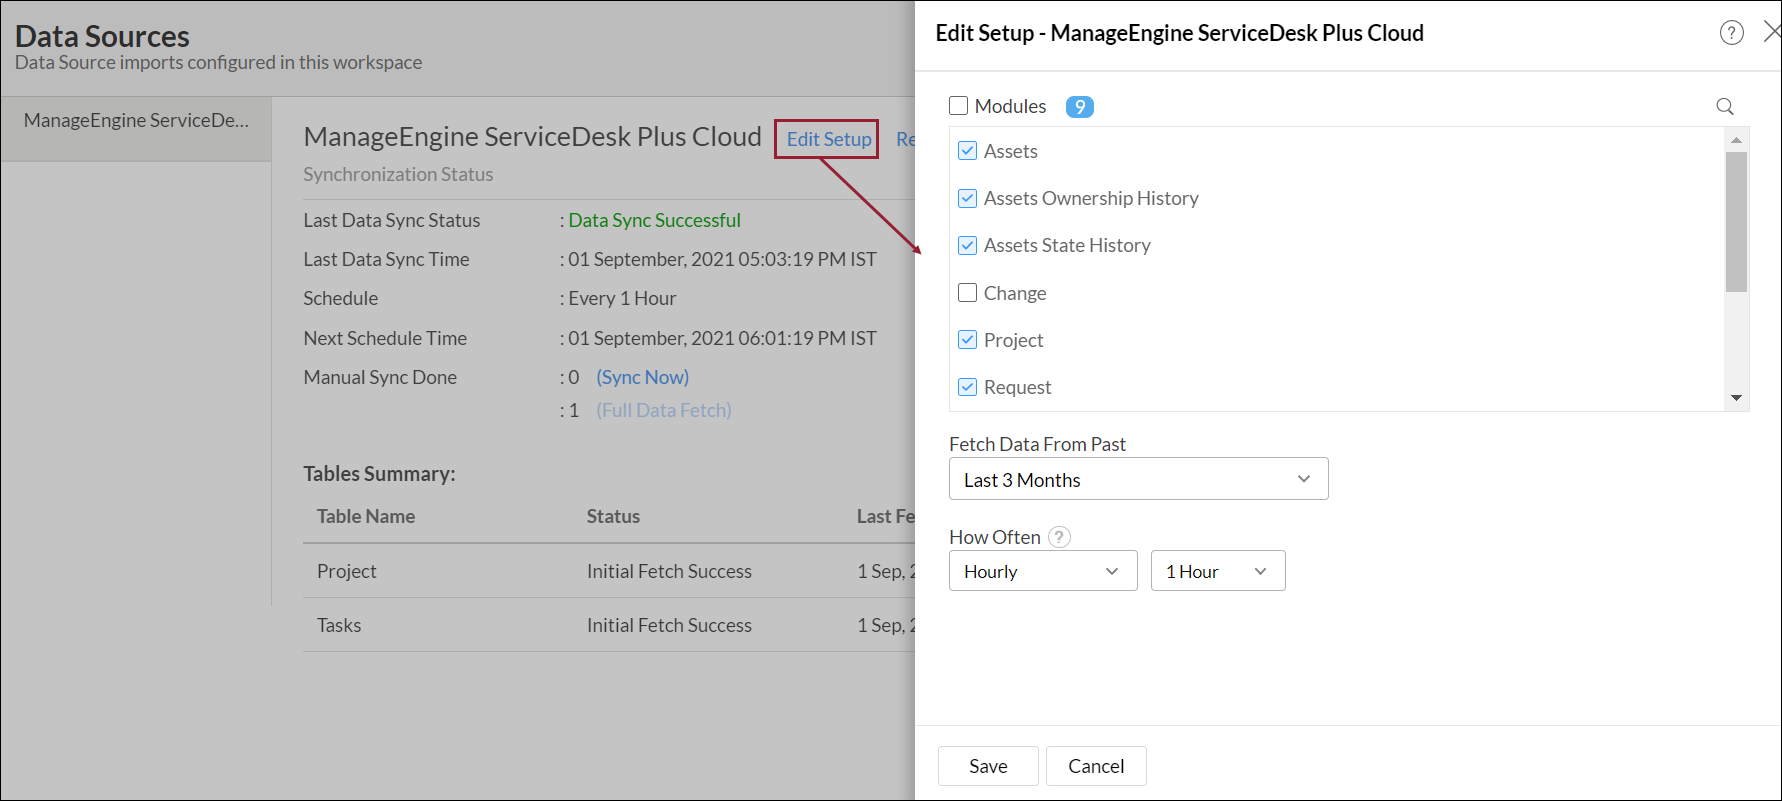Screen dimensions: 1782x801
Task: Uncheck Assets State History module
Action: [967, 245]
